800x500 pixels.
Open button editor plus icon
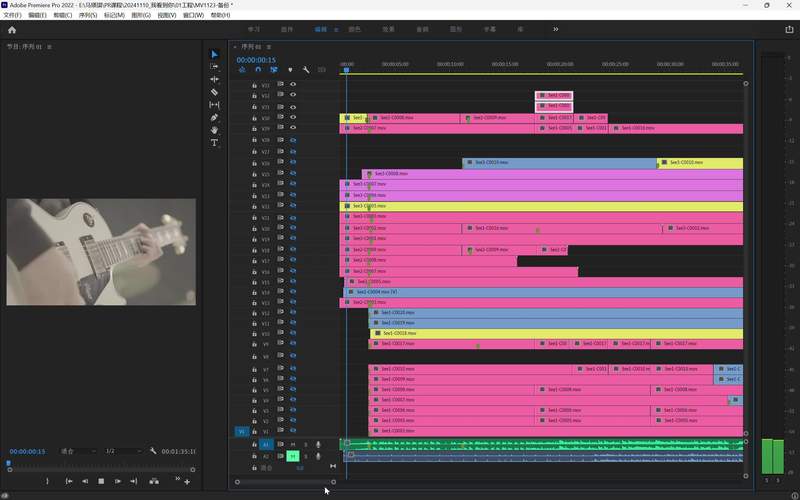187,482
